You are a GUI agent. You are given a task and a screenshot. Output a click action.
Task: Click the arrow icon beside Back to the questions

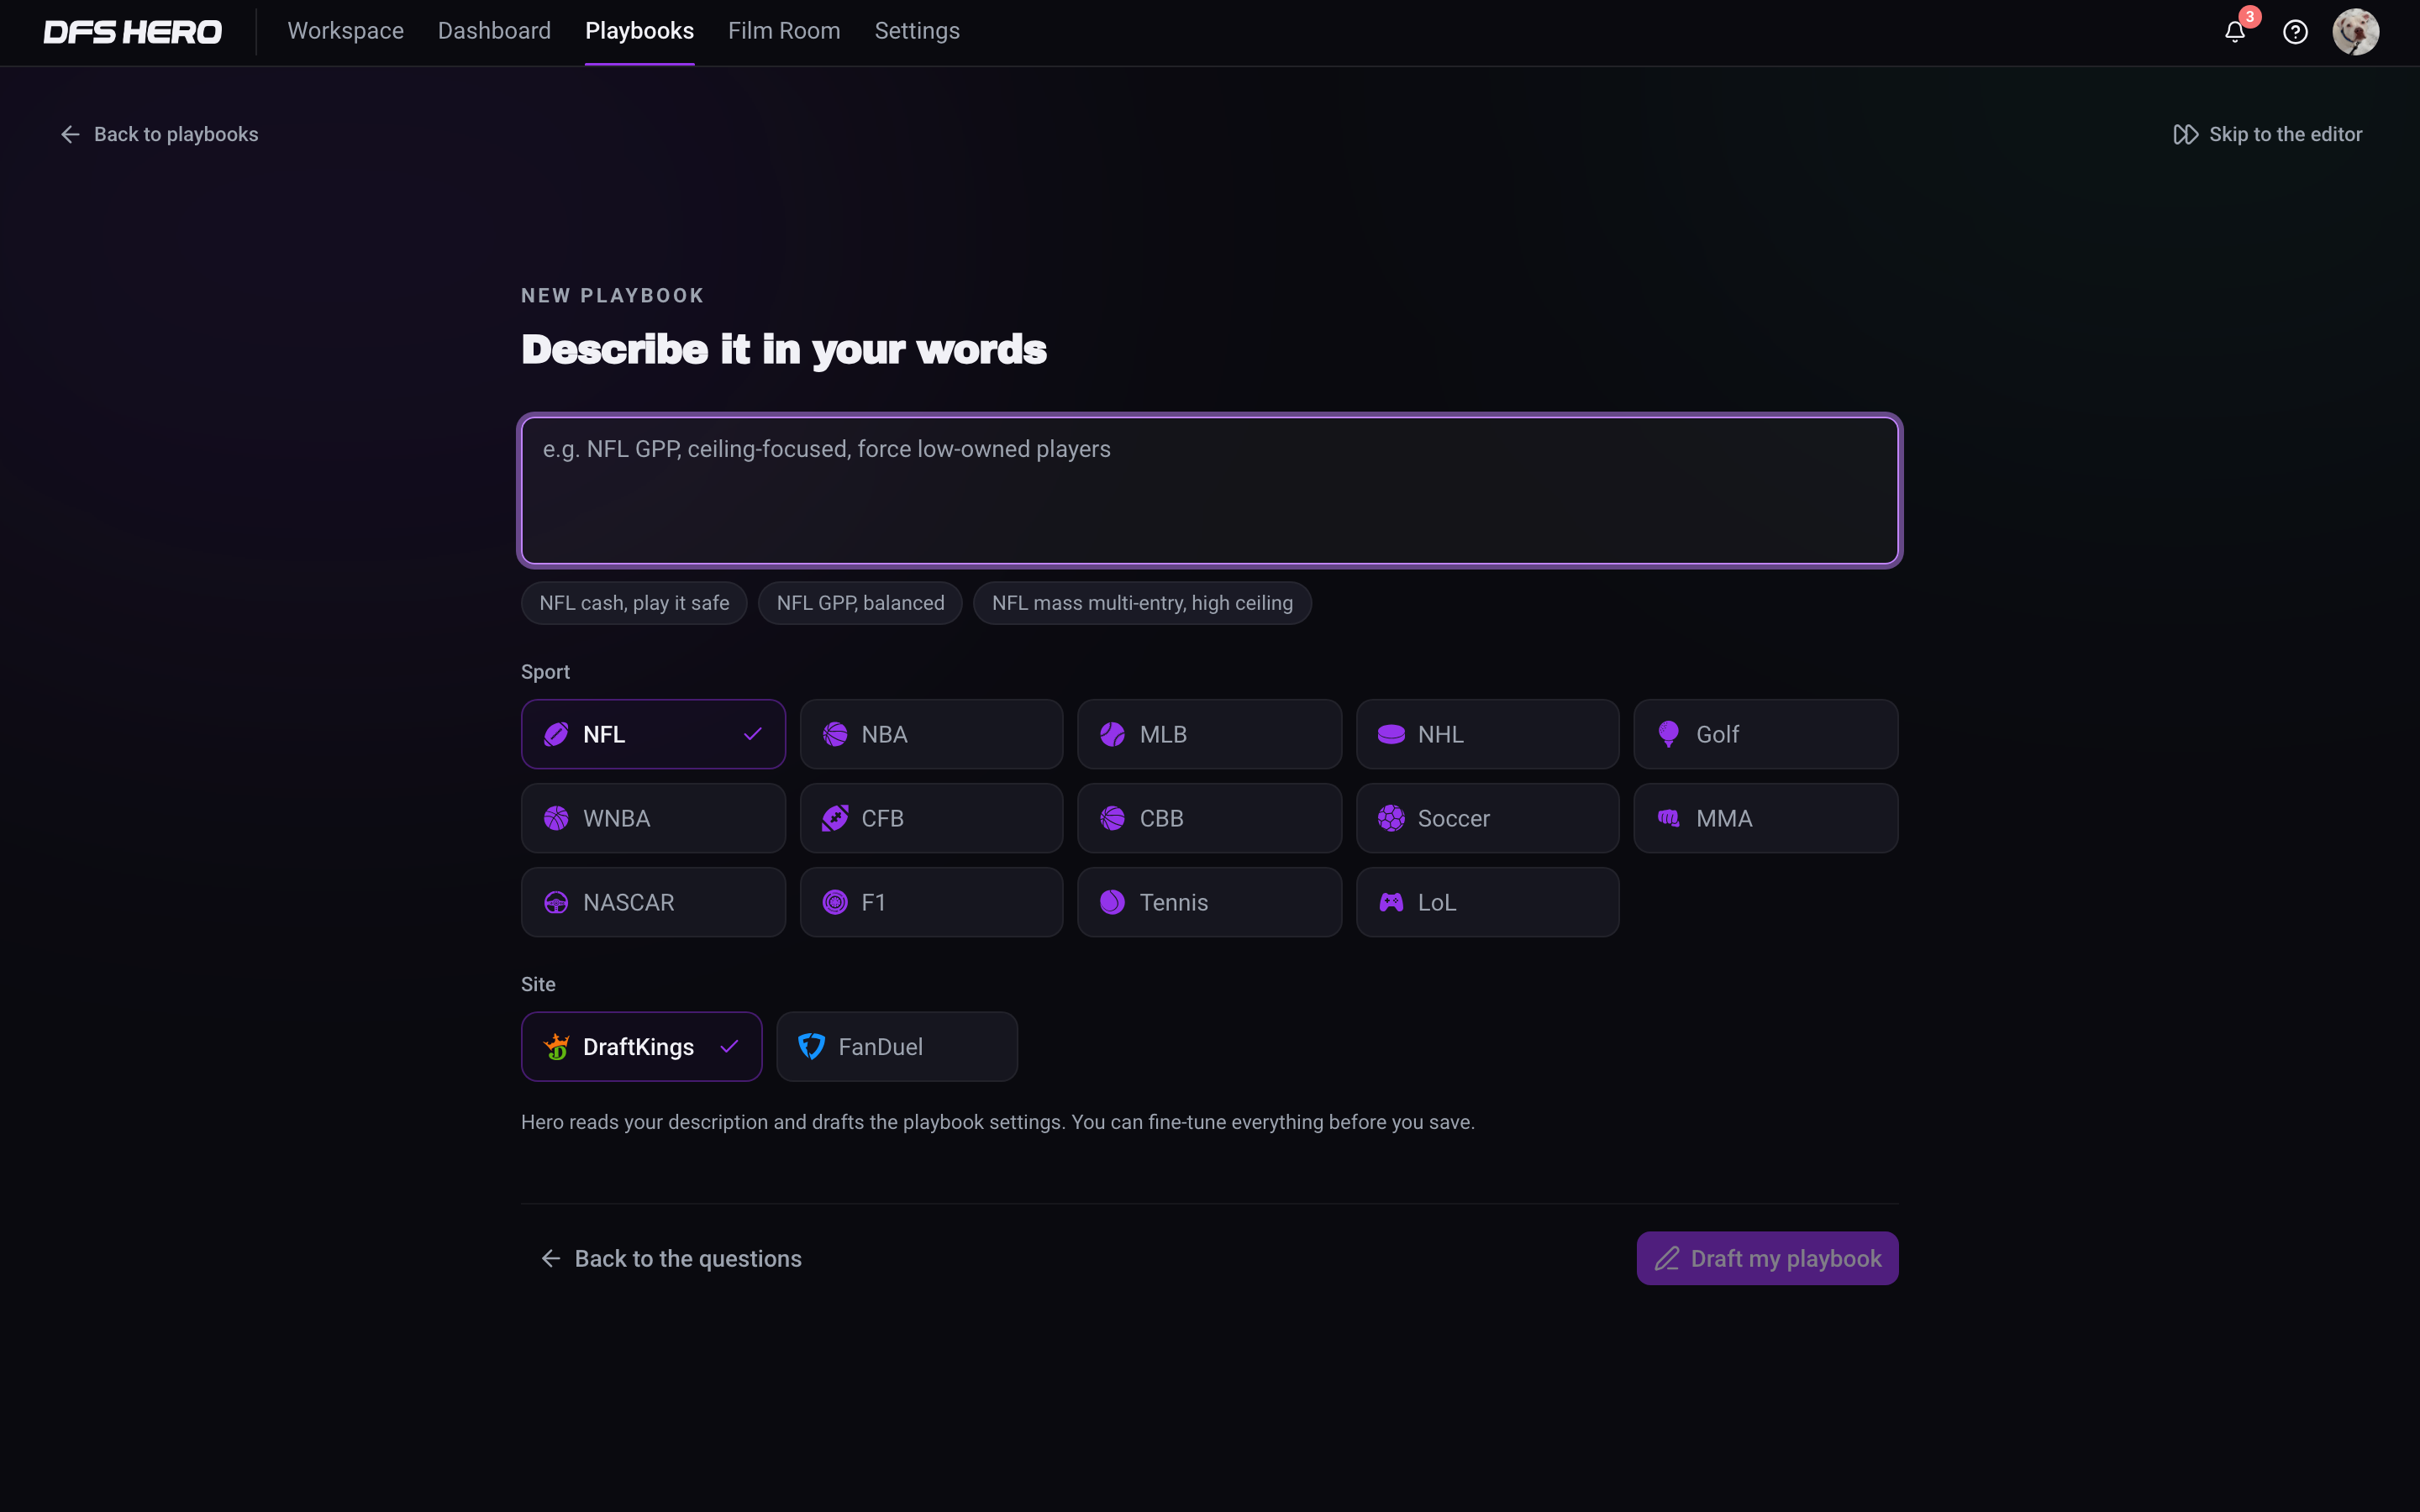tap(550, 1258)
